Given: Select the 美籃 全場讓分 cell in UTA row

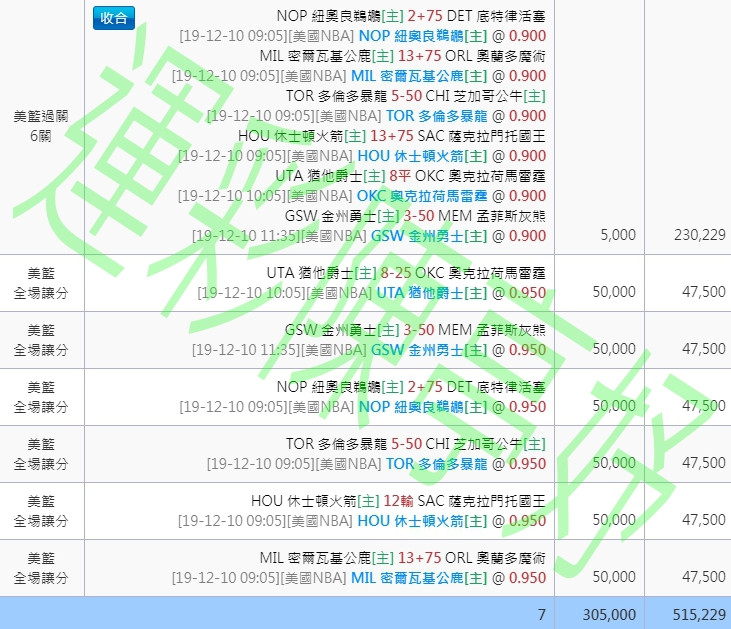Looking at the screenshot, I should [41, 283].
